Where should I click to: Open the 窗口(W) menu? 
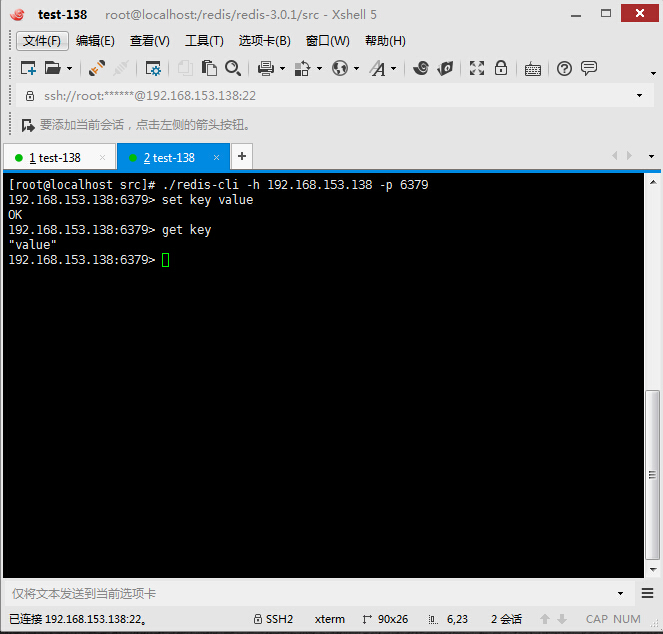(328, 41)
